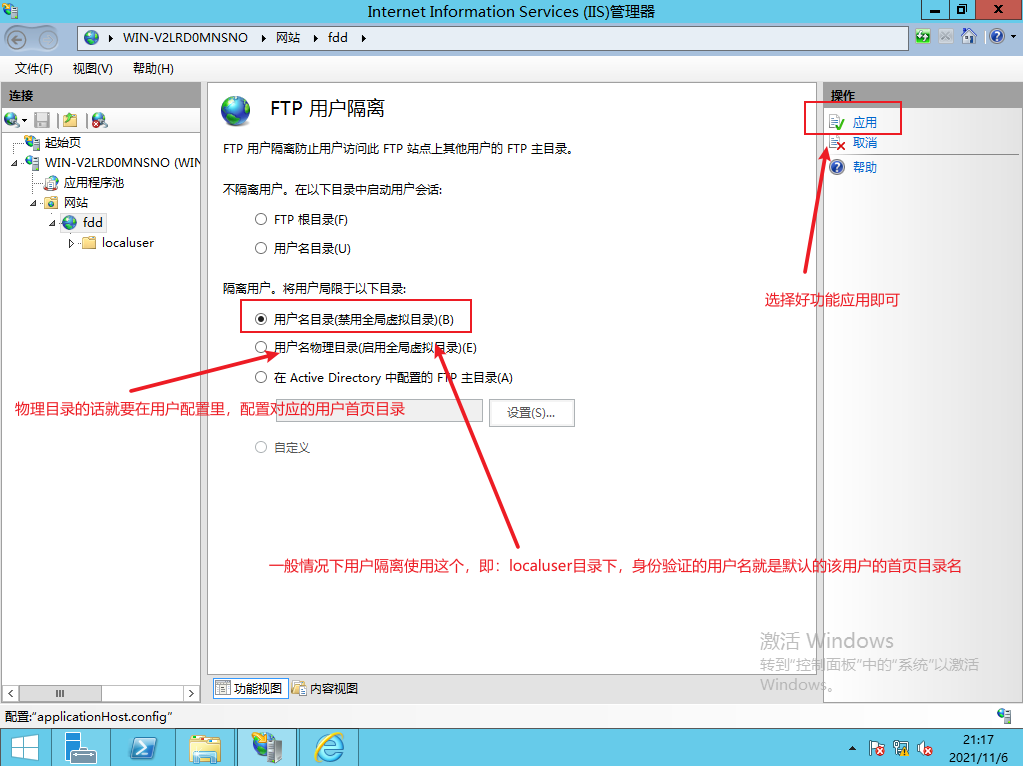Image resolution: width=1023 pixels, height=766 pixels.
Task: Click the up folder icon in Connections toolbar
Action: click(70, 120)
